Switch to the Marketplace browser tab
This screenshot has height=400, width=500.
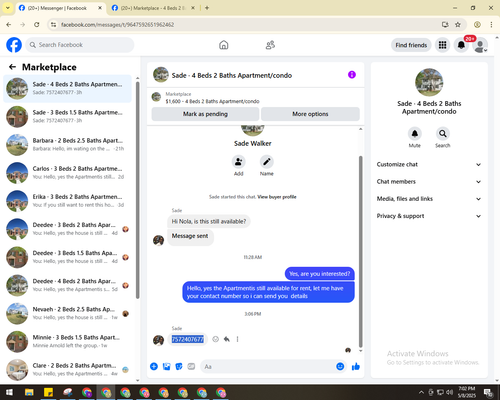click(x=153, y=8)
